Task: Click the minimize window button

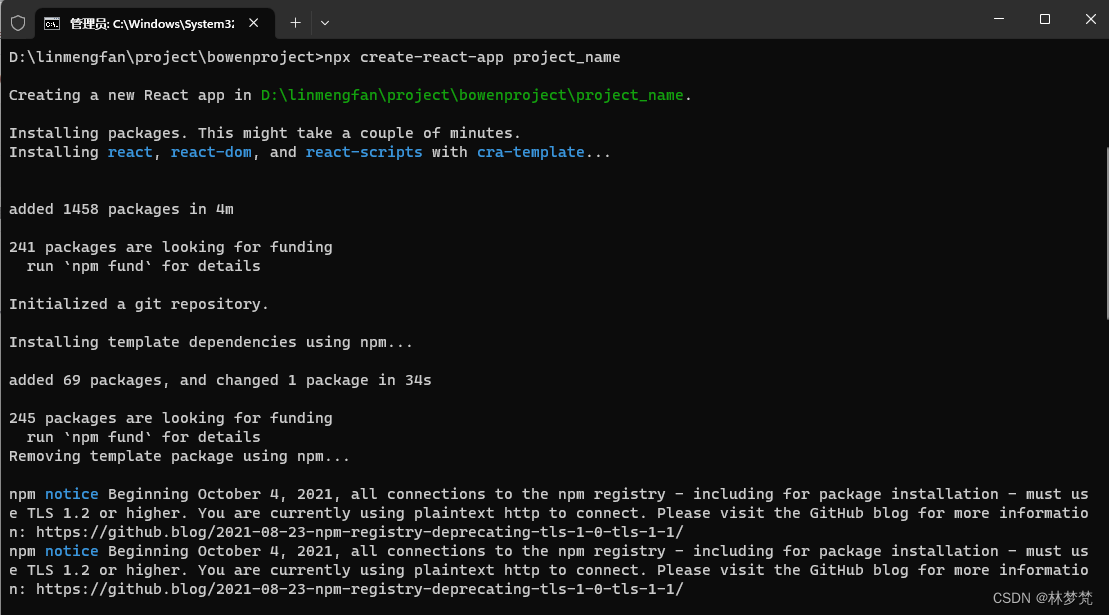Action: click(x=999, y=19)
